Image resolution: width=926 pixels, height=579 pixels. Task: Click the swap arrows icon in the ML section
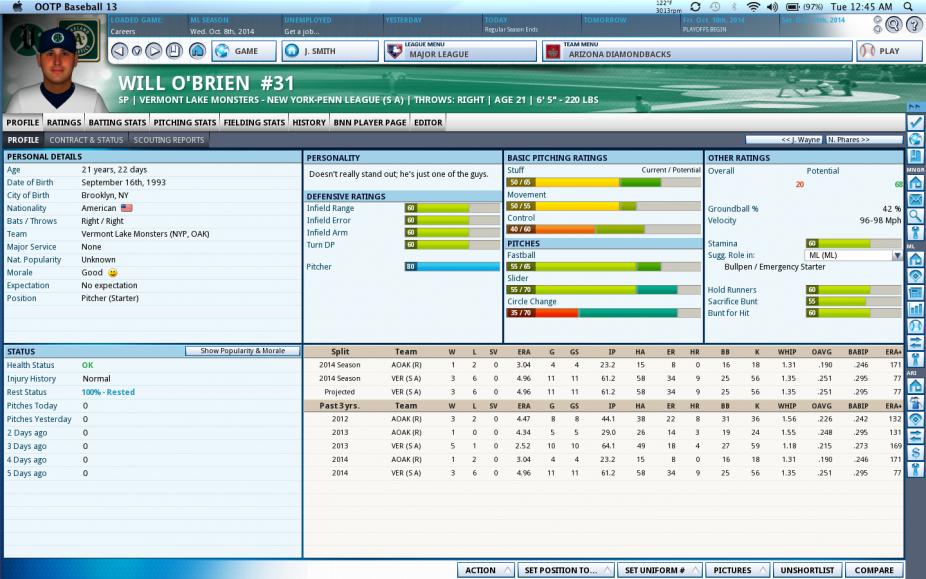915,343
